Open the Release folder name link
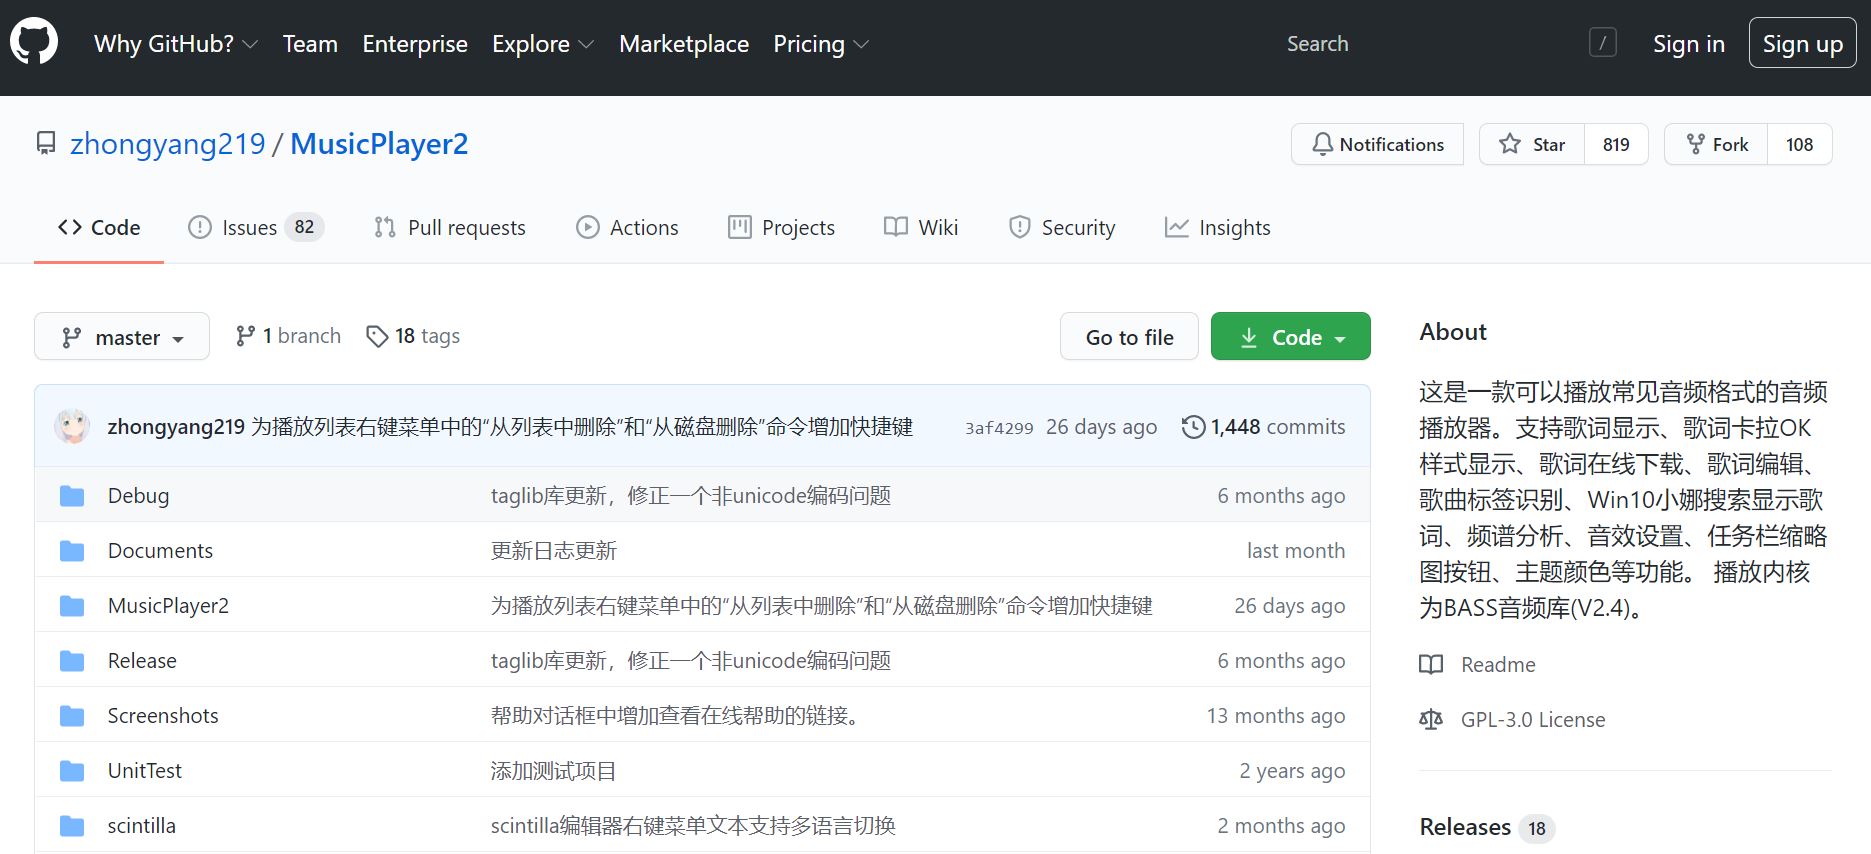1871x854 pixels. click(142, 661)
